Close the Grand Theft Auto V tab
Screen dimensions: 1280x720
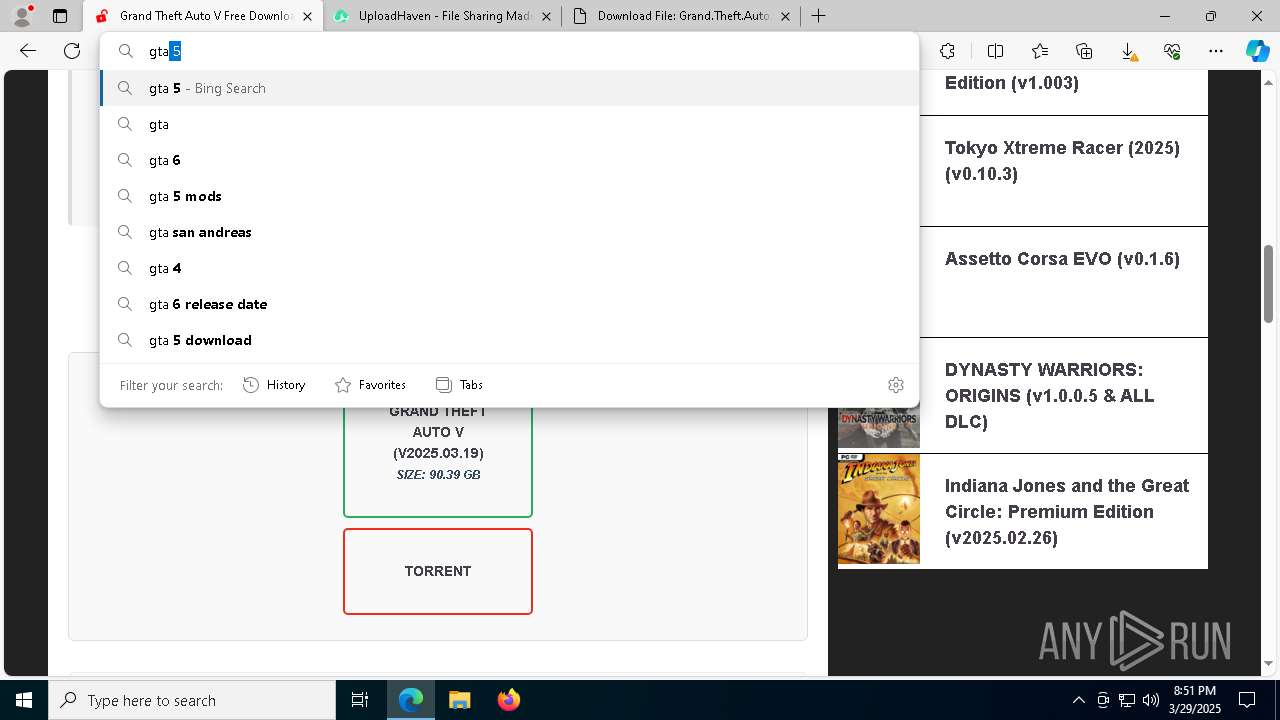pos(308,16)
